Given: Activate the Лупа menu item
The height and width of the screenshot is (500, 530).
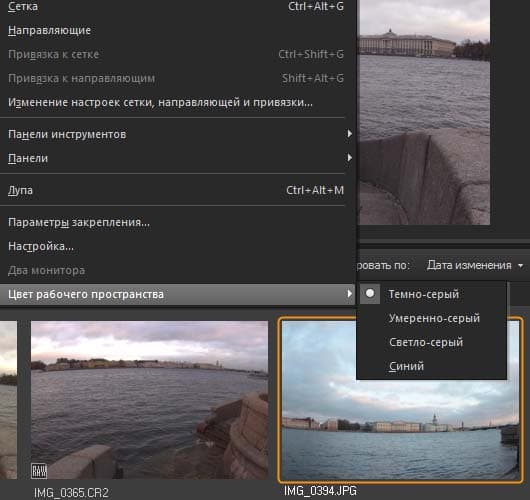Looking at the screenshot, I should point(176,190).
